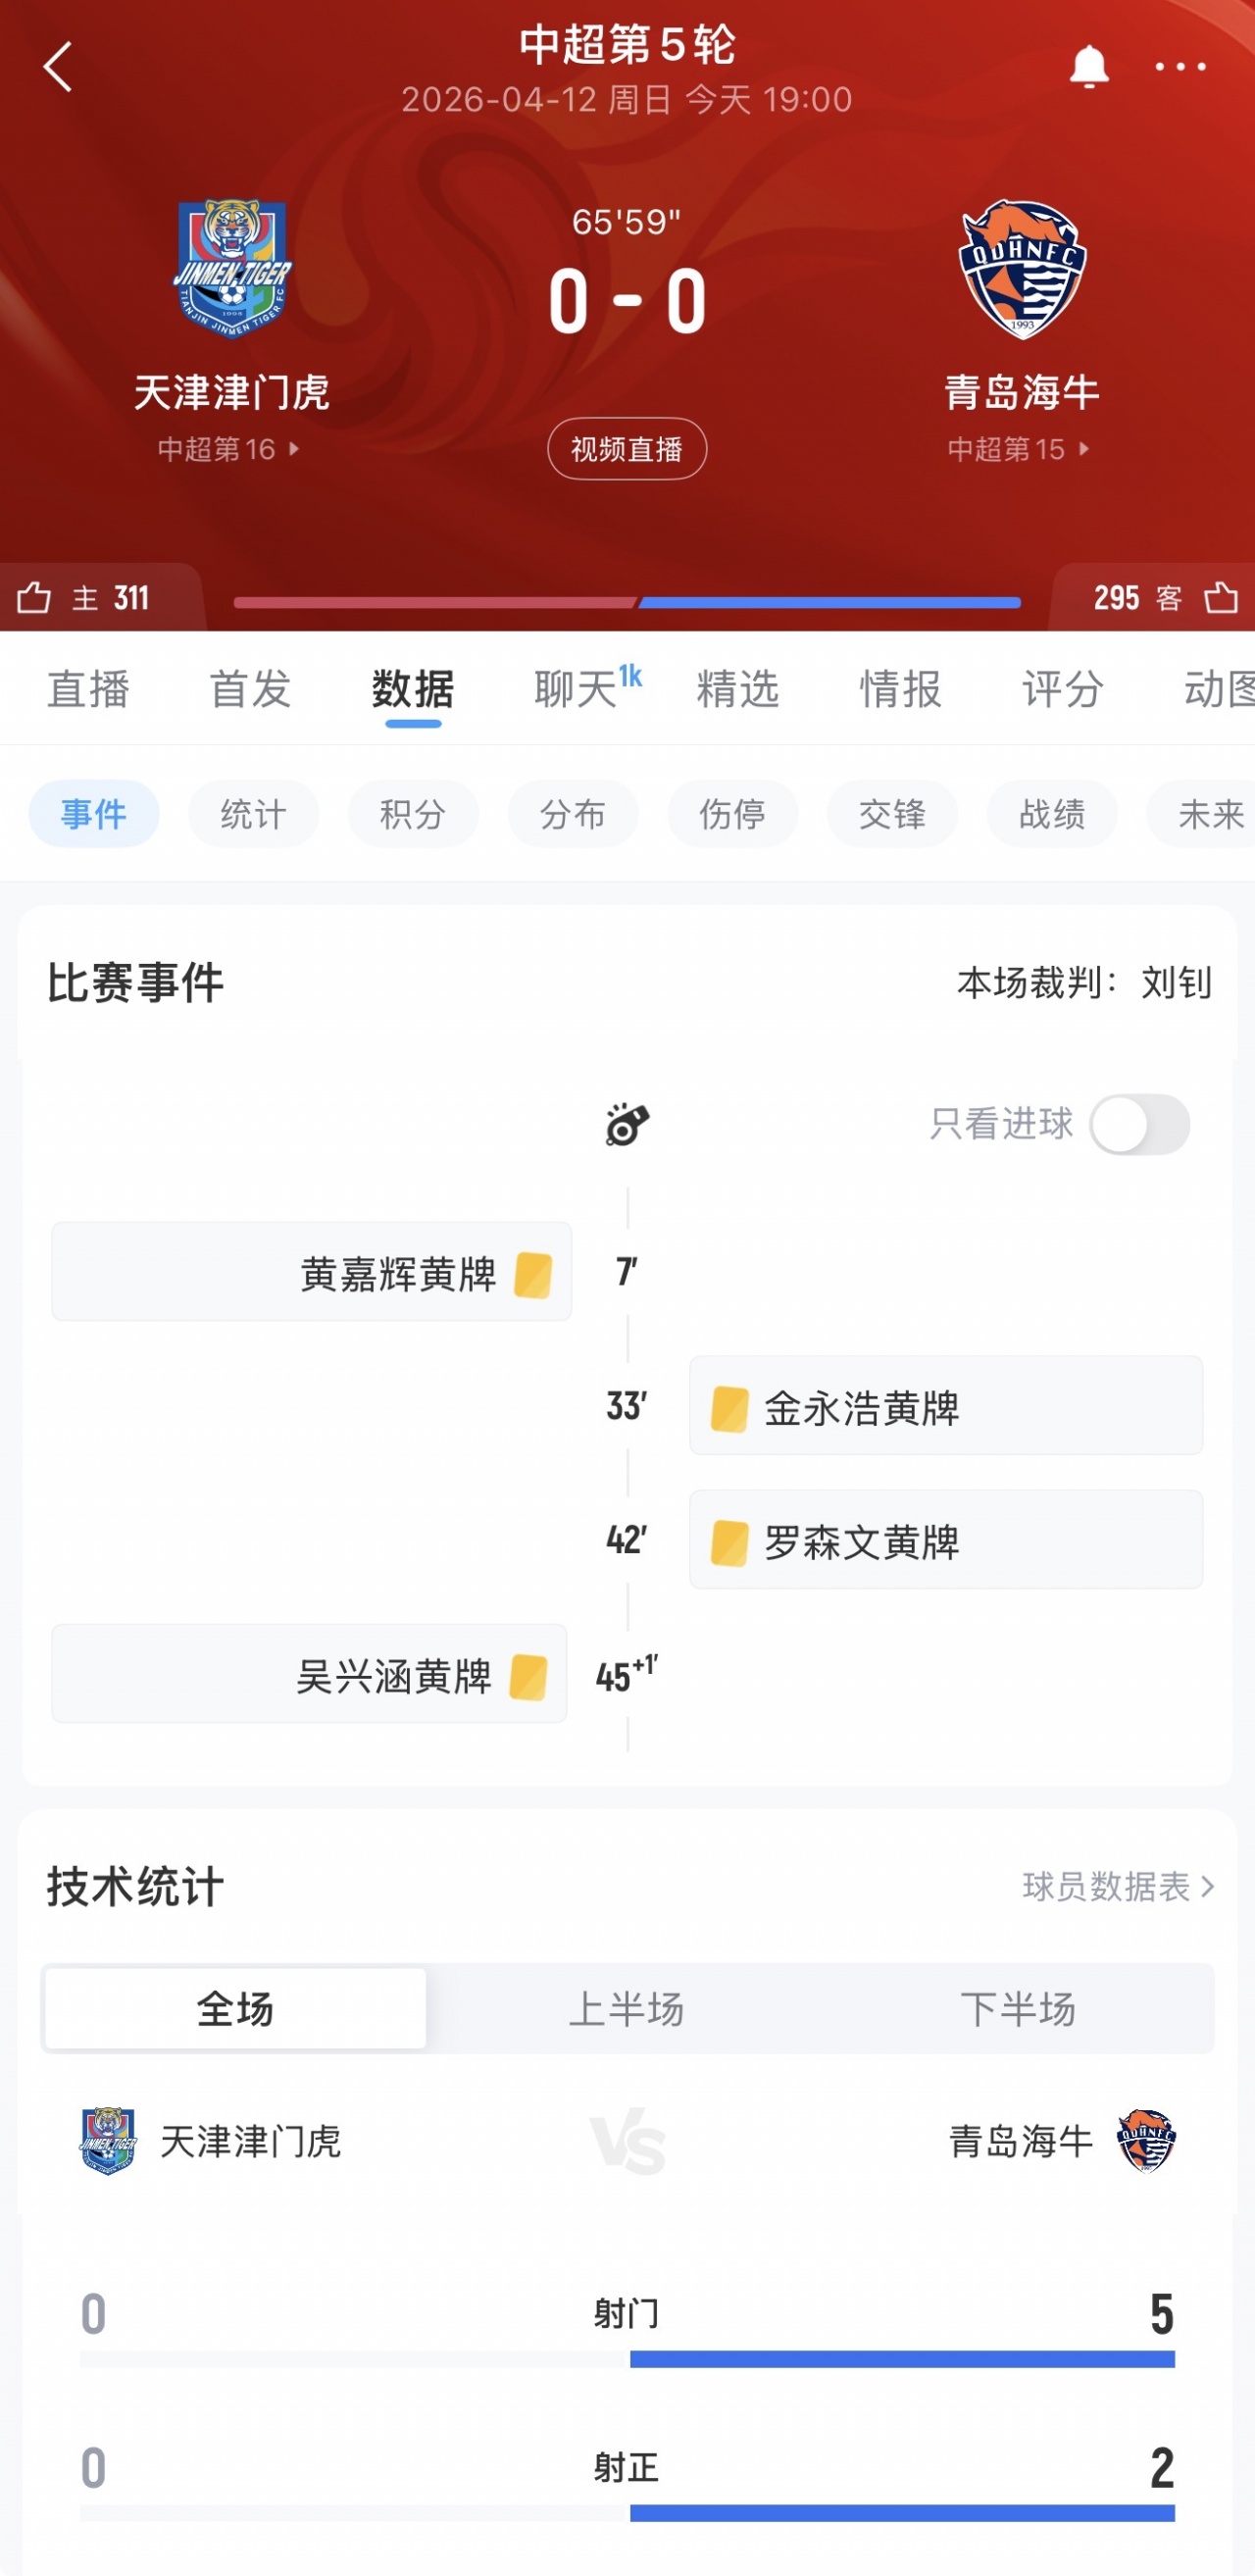1255x2576 pixels.
Task: Open the three-dot more options menu
Action: click(1180, 68)
